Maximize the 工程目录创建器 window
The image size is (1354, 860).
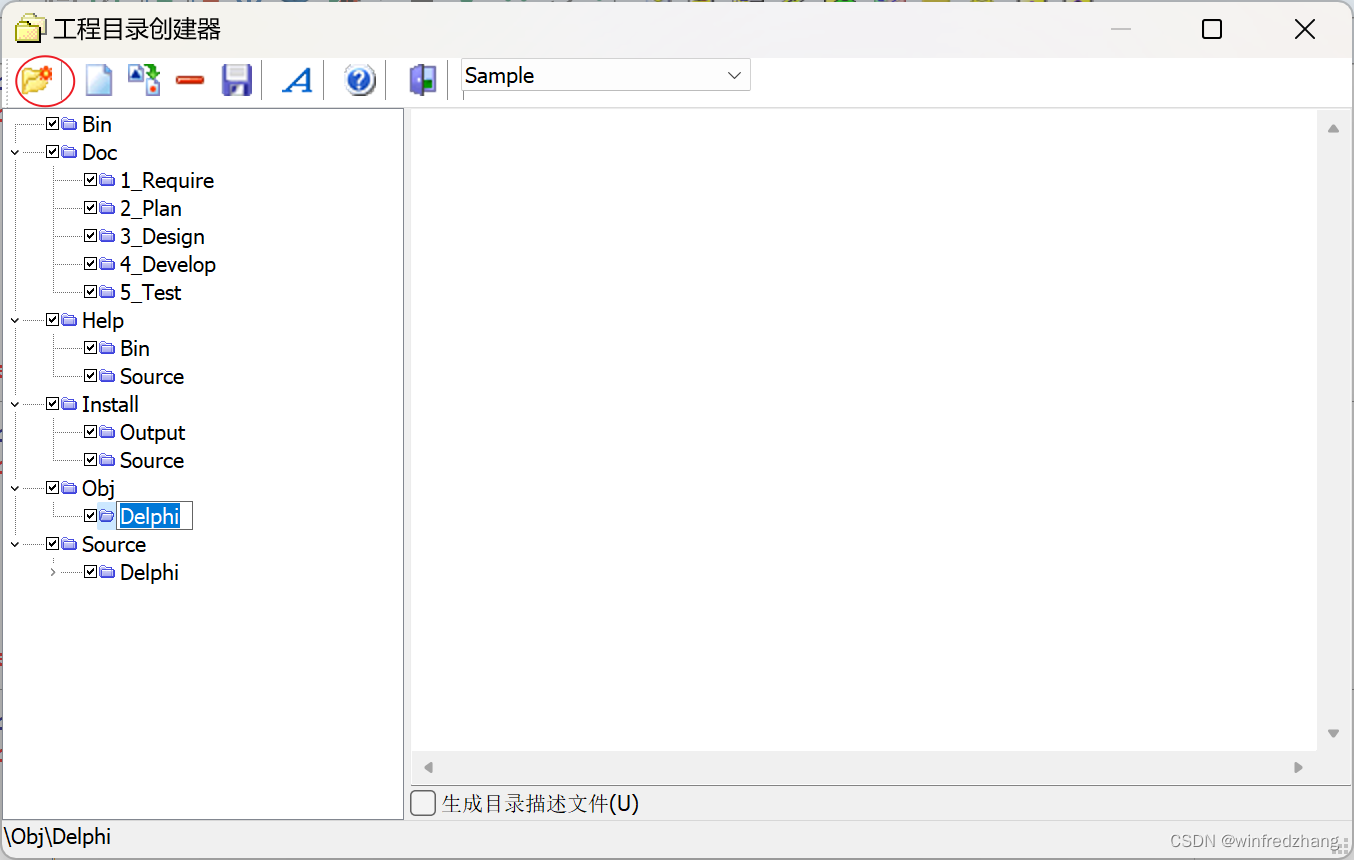(x=1212, y=29)
